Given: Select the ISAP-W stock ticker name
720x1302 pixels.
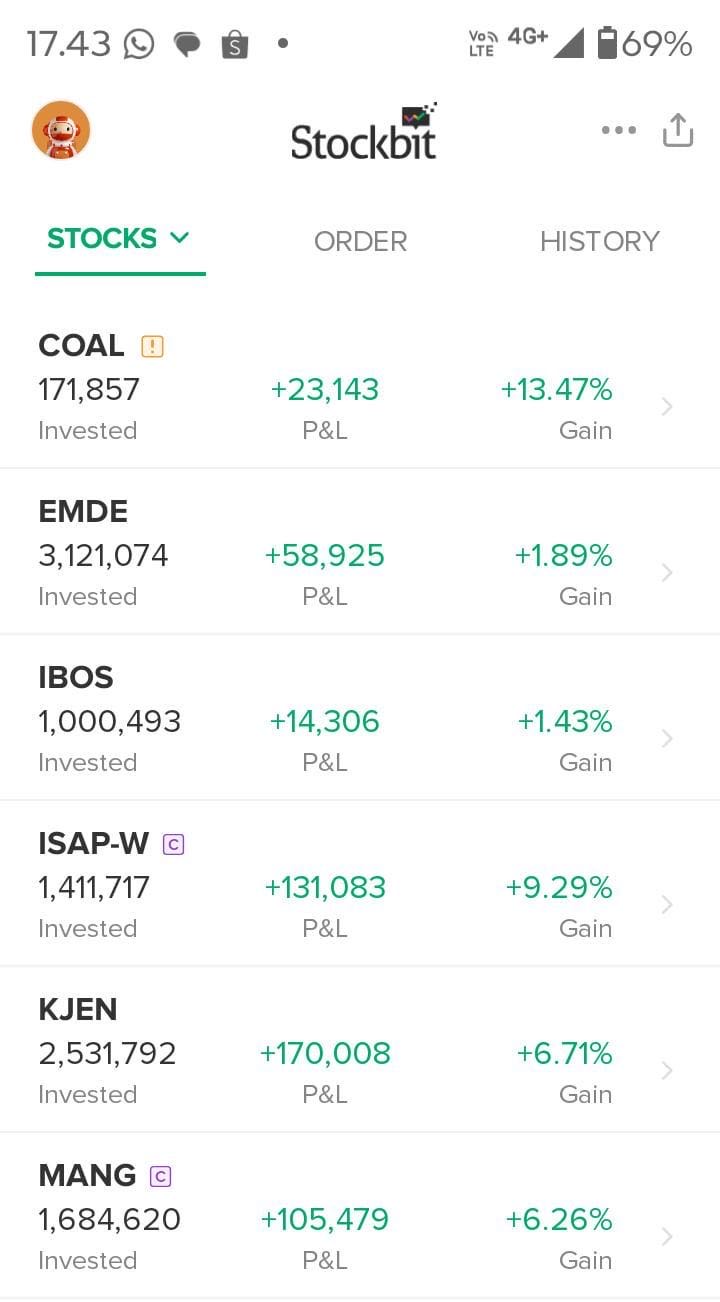Looking at the screenshot, I should click(x=93, y=844).
